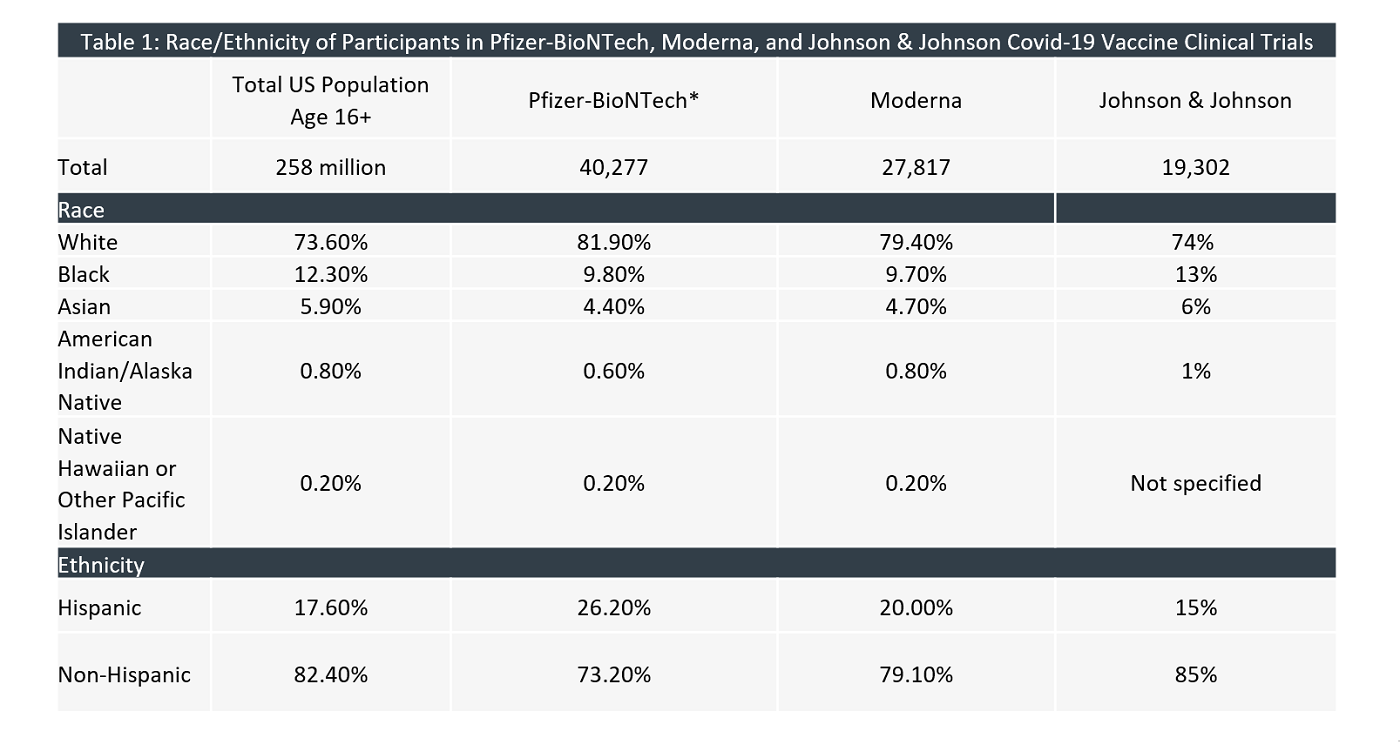Select the Moderna column header
The image size is (1400, 751).
[916, 100]
